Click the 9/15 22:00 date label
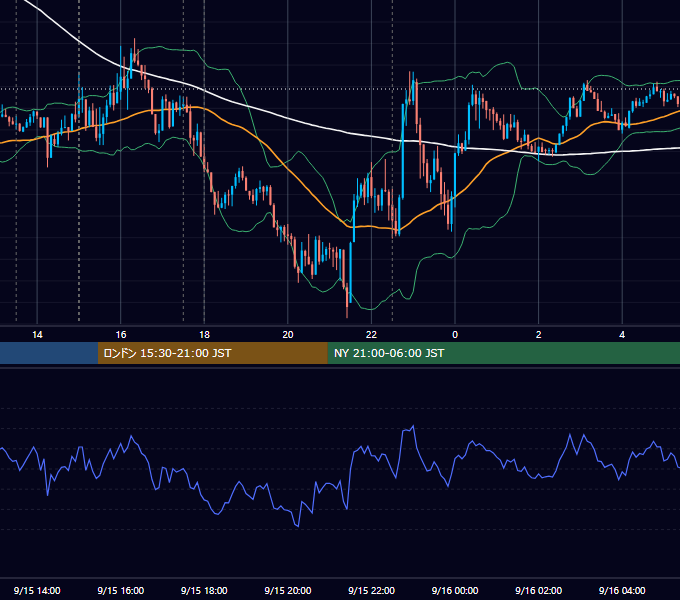The height and width of the screenshot is (600, 680). (x=371, y=590)
